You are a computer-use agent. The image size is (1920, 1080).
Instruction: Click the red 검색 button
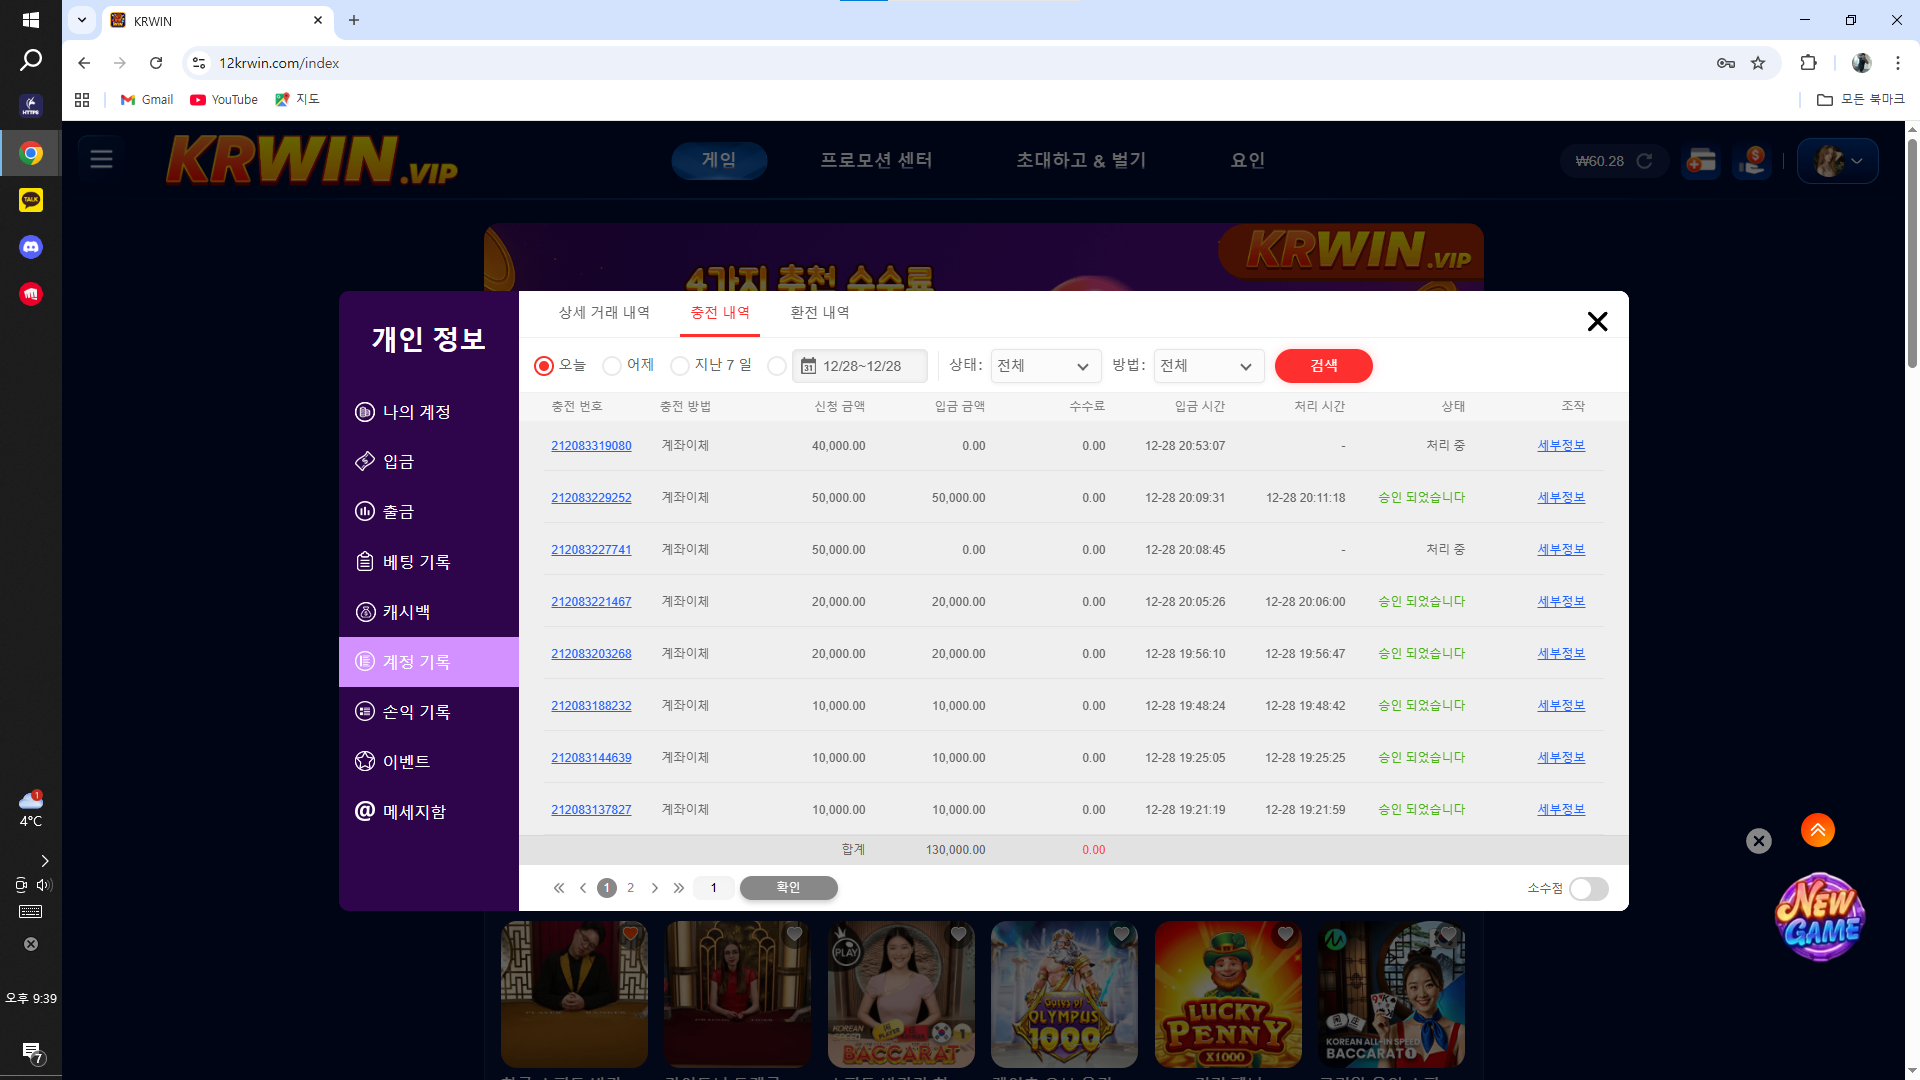[x=1323, y=366]
